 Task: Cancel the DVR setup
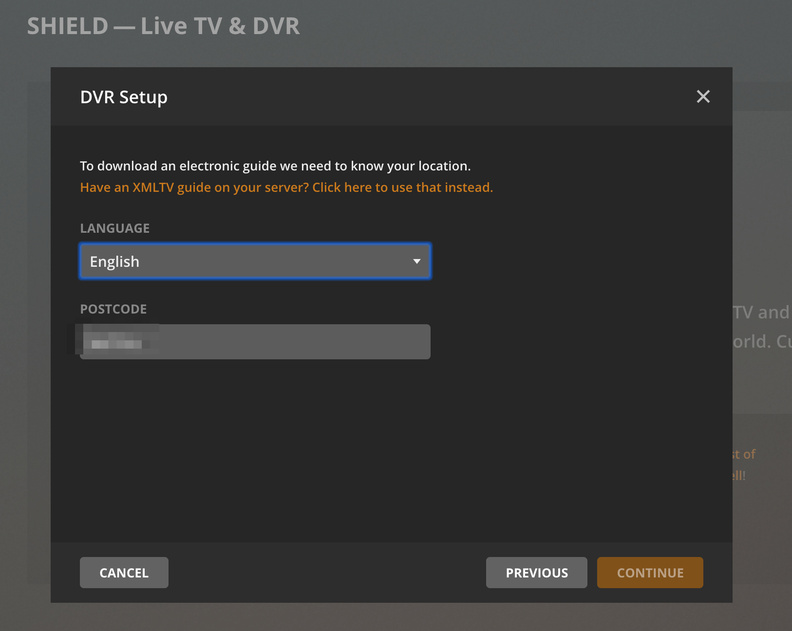pos(124,572)
